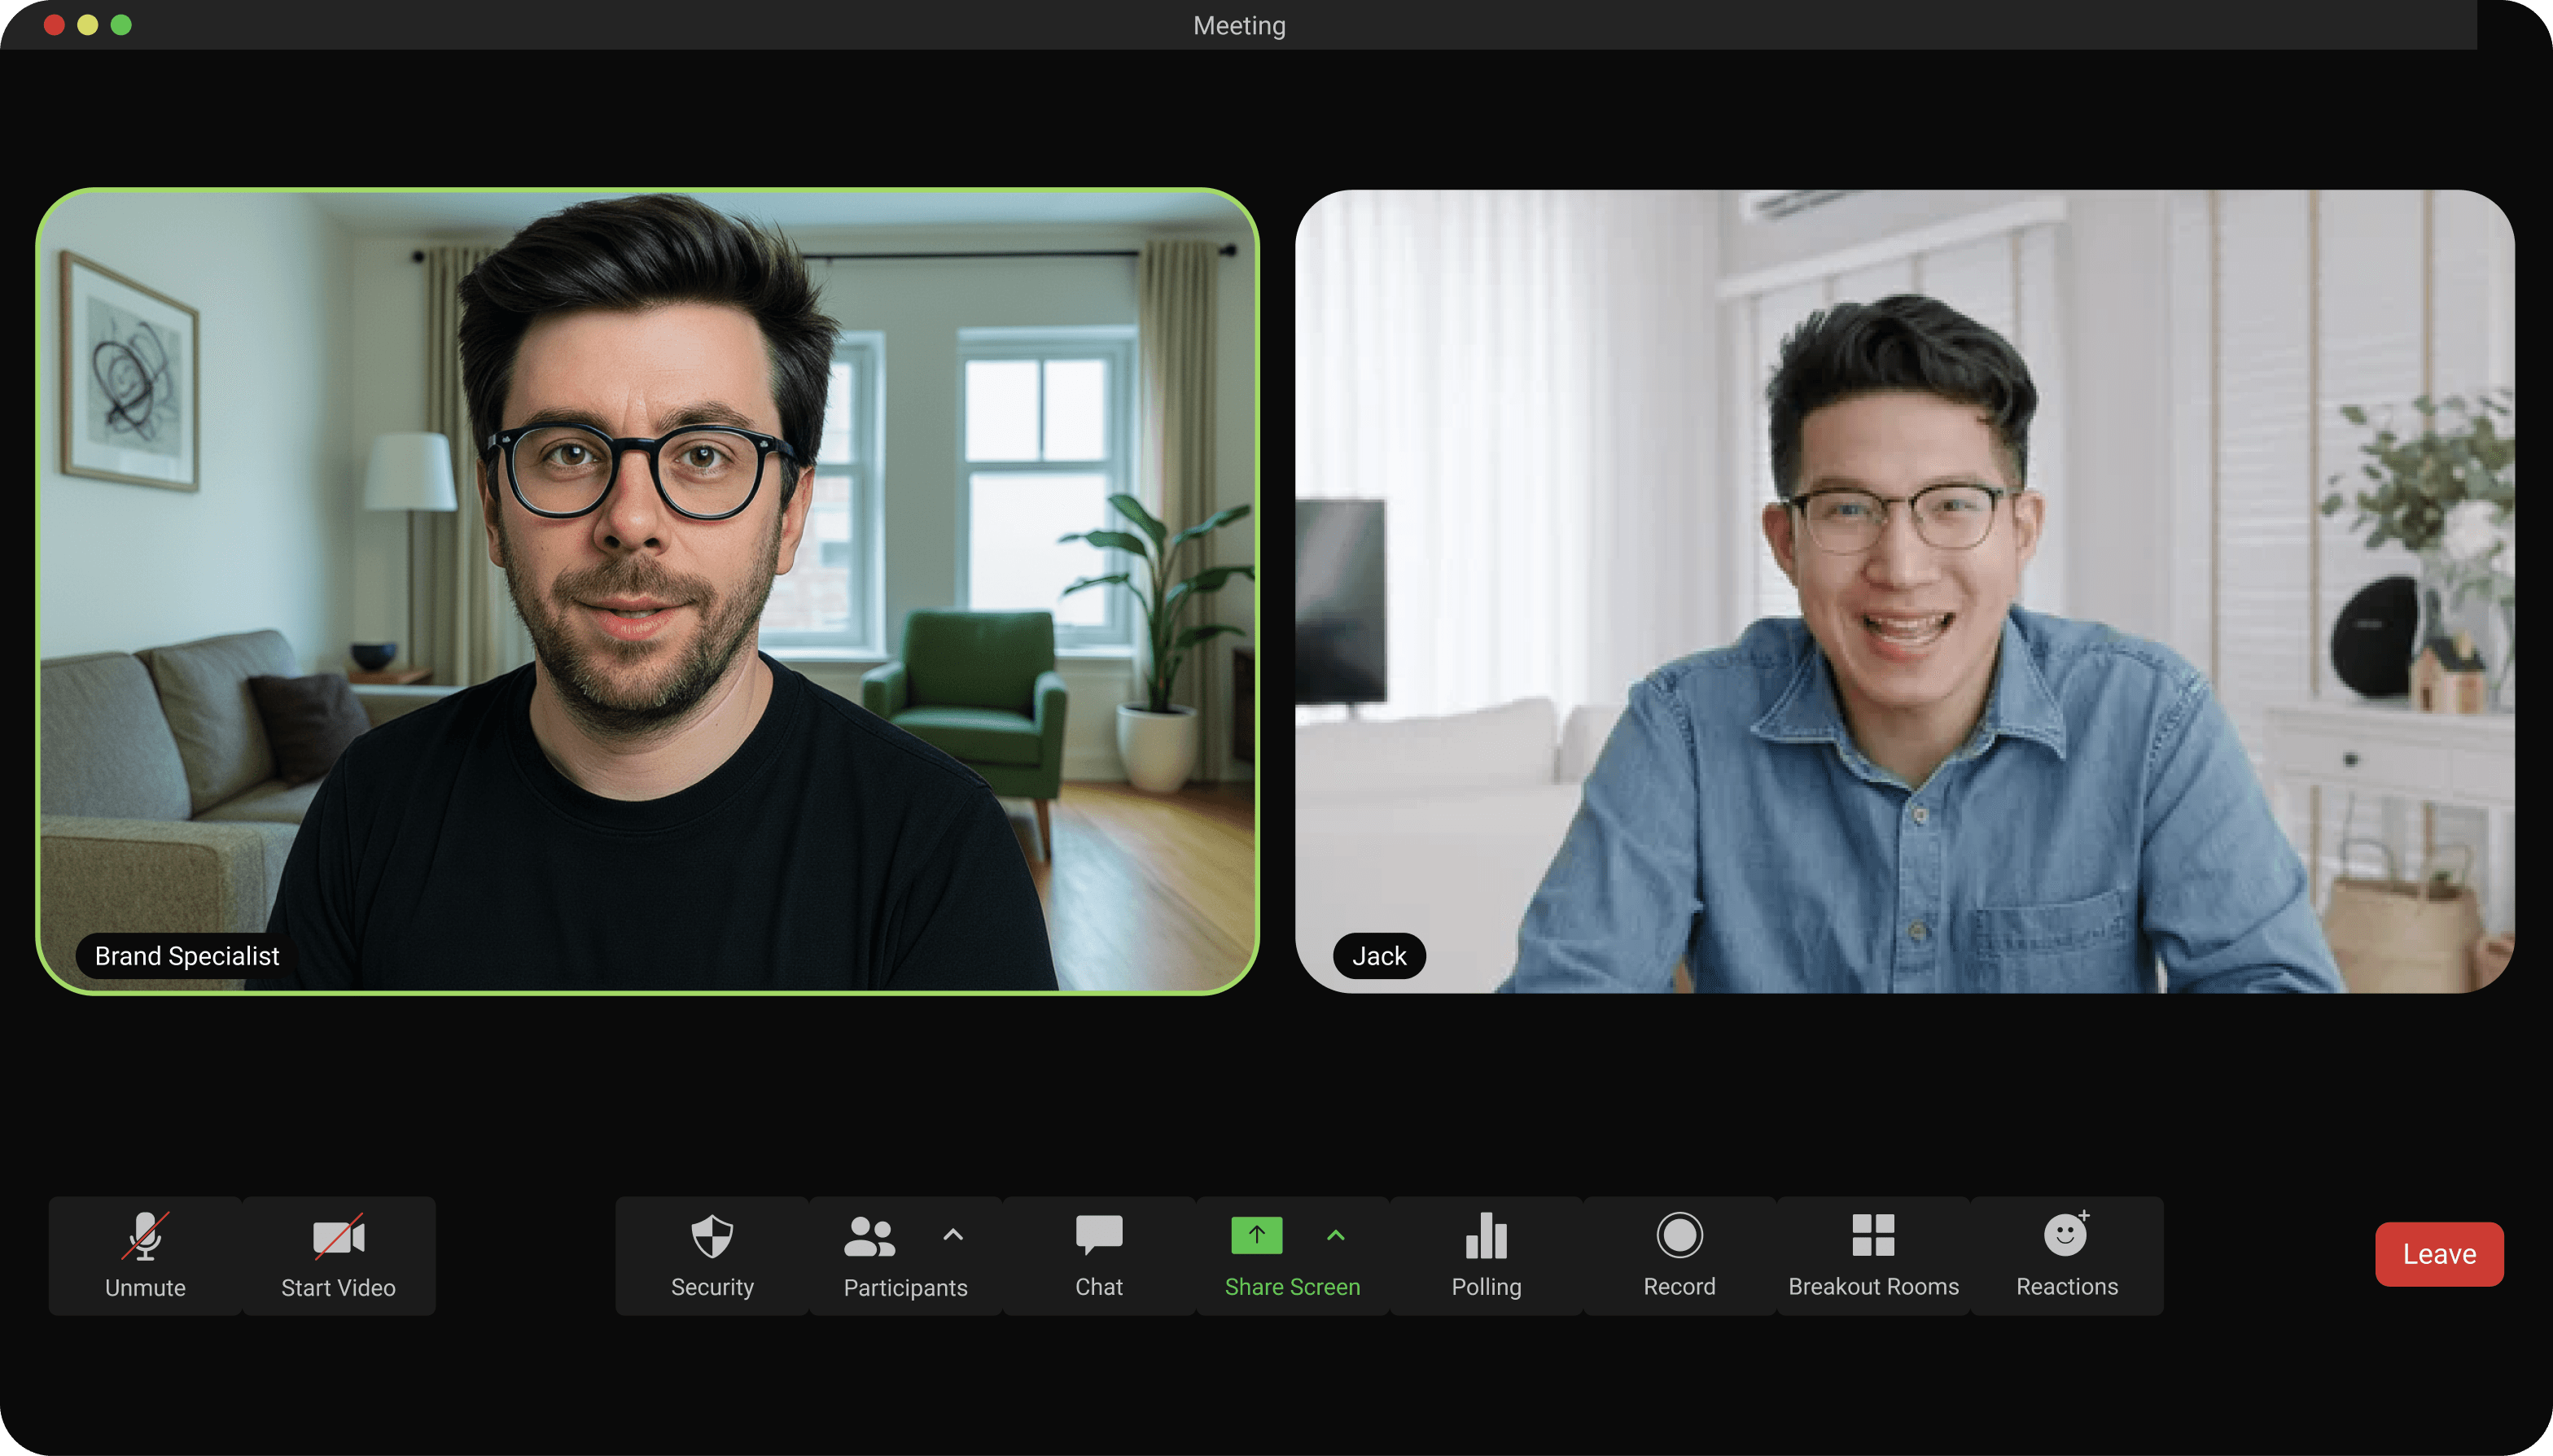Open the Chat bubble

[1098, 1254]
